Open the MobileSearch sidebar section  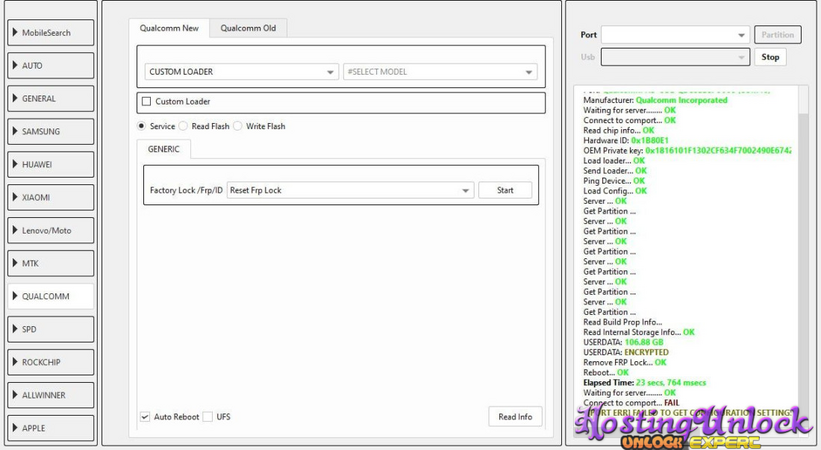[x=51, y=33]
